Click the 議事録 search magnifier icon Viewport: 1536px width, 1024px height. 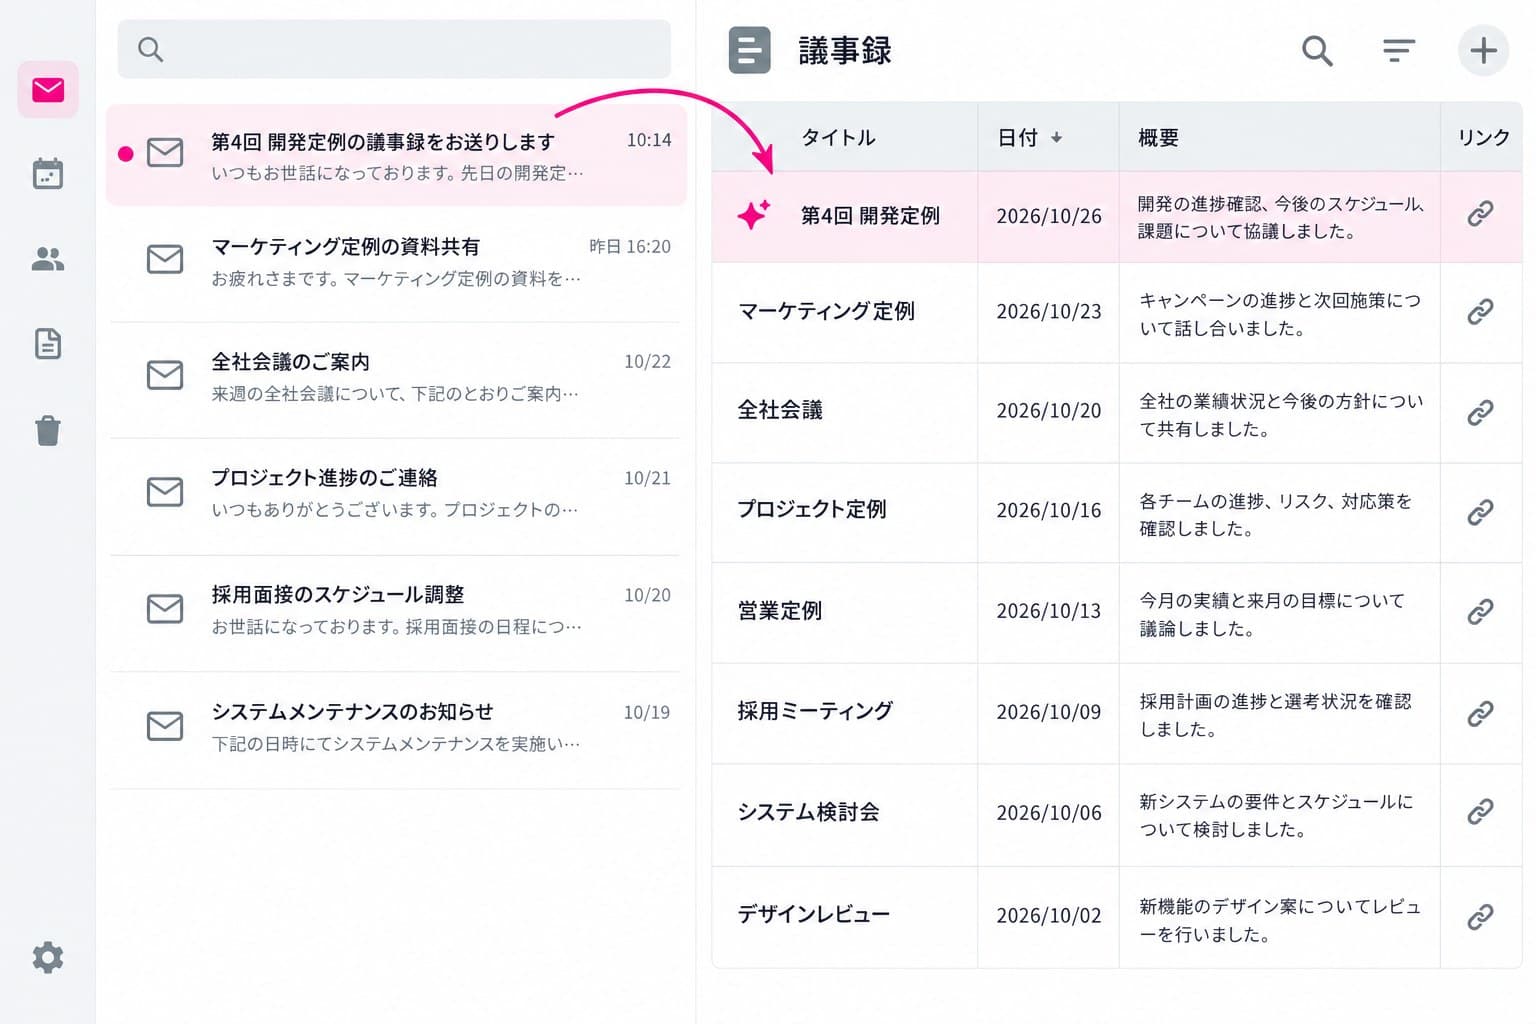(x=1317, y=50)
